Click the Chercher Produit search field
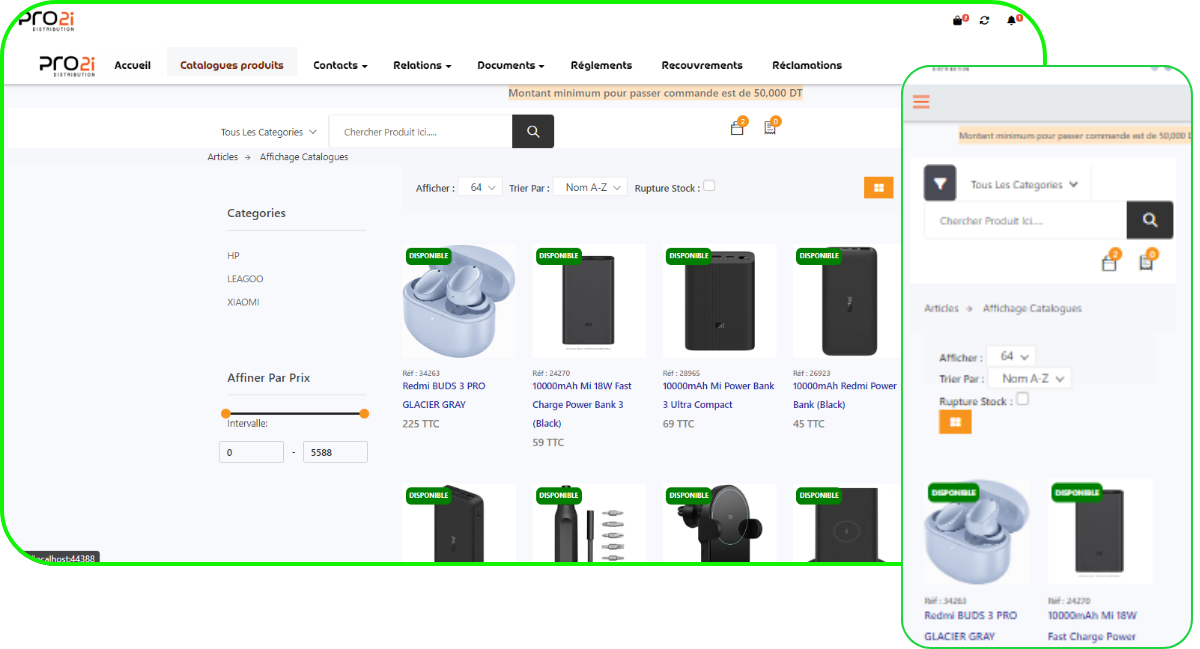1200x649 pixels. pyautogui.click(x=420, y=131)
